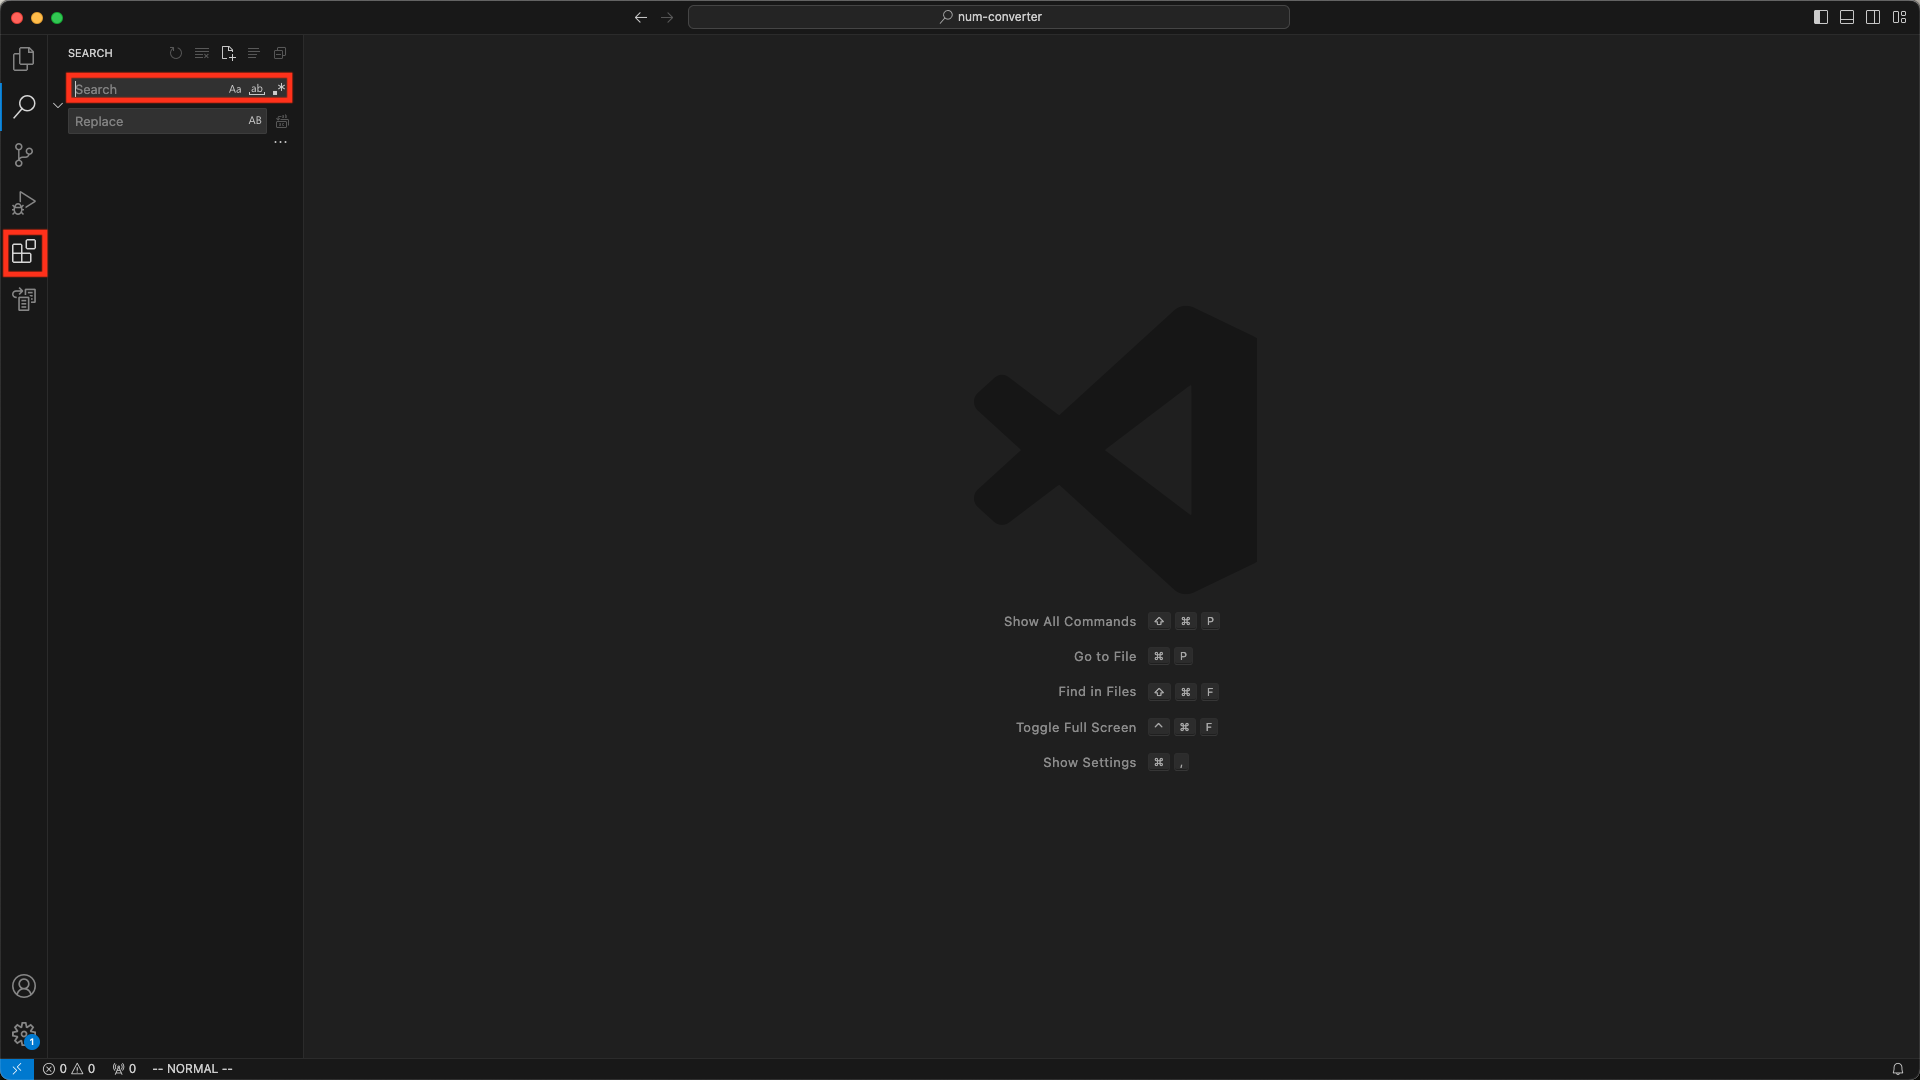Collapse the Replace row with chevron

pos(58,105)
